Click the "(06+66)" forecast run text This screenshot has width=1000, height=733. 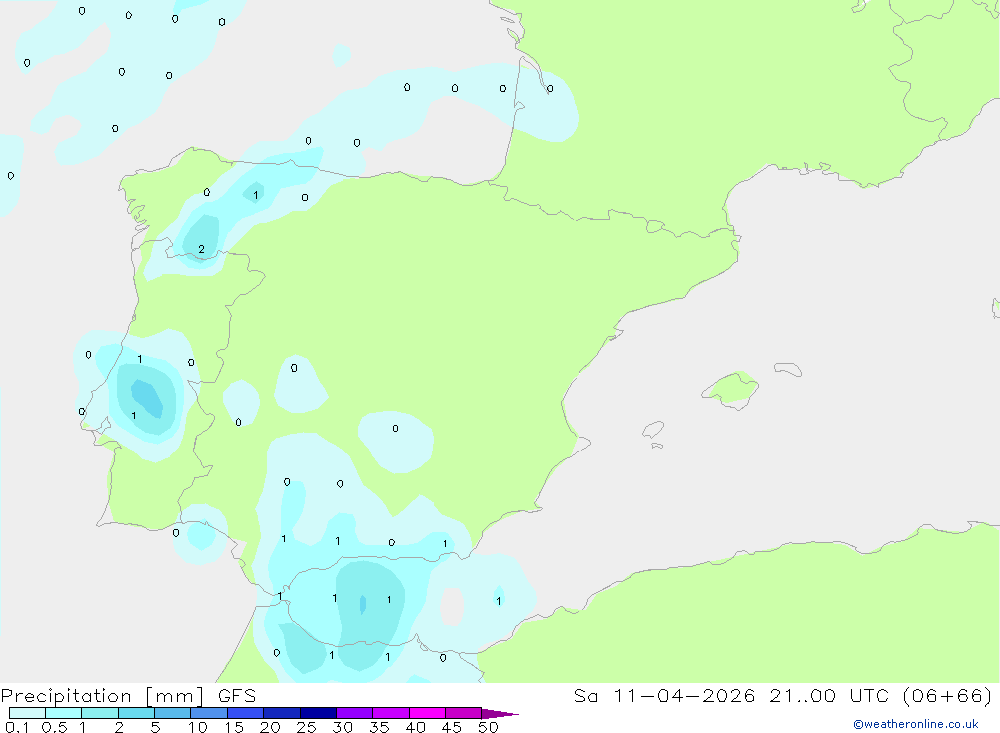pos(948,696)
